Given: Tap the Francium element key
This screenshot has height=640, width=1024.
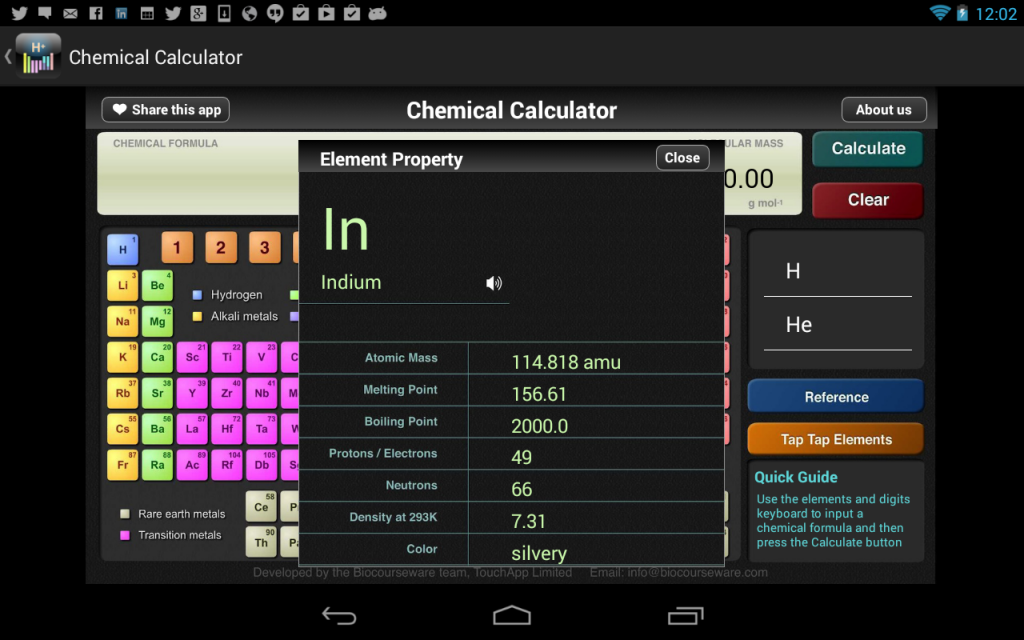Looking at the screenshot, I should (122, 465).
